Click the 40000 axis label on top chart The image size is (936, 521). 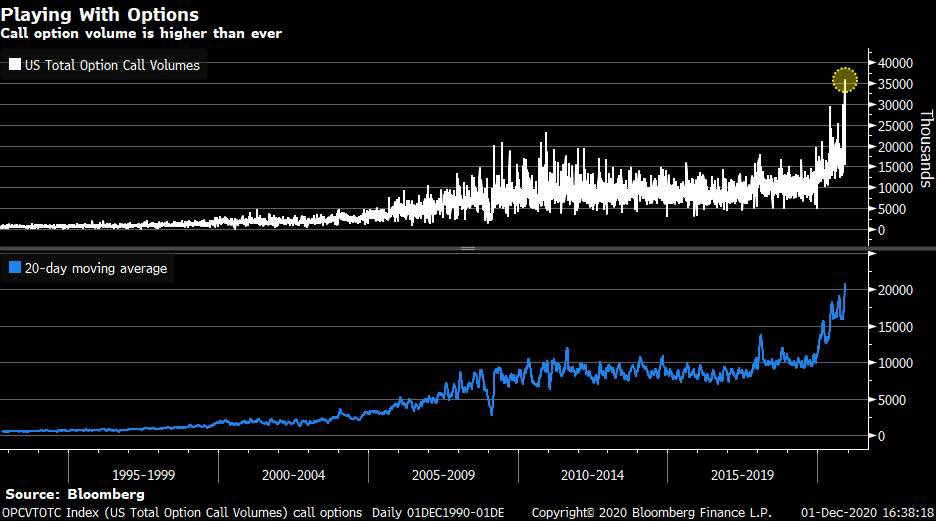895,63
